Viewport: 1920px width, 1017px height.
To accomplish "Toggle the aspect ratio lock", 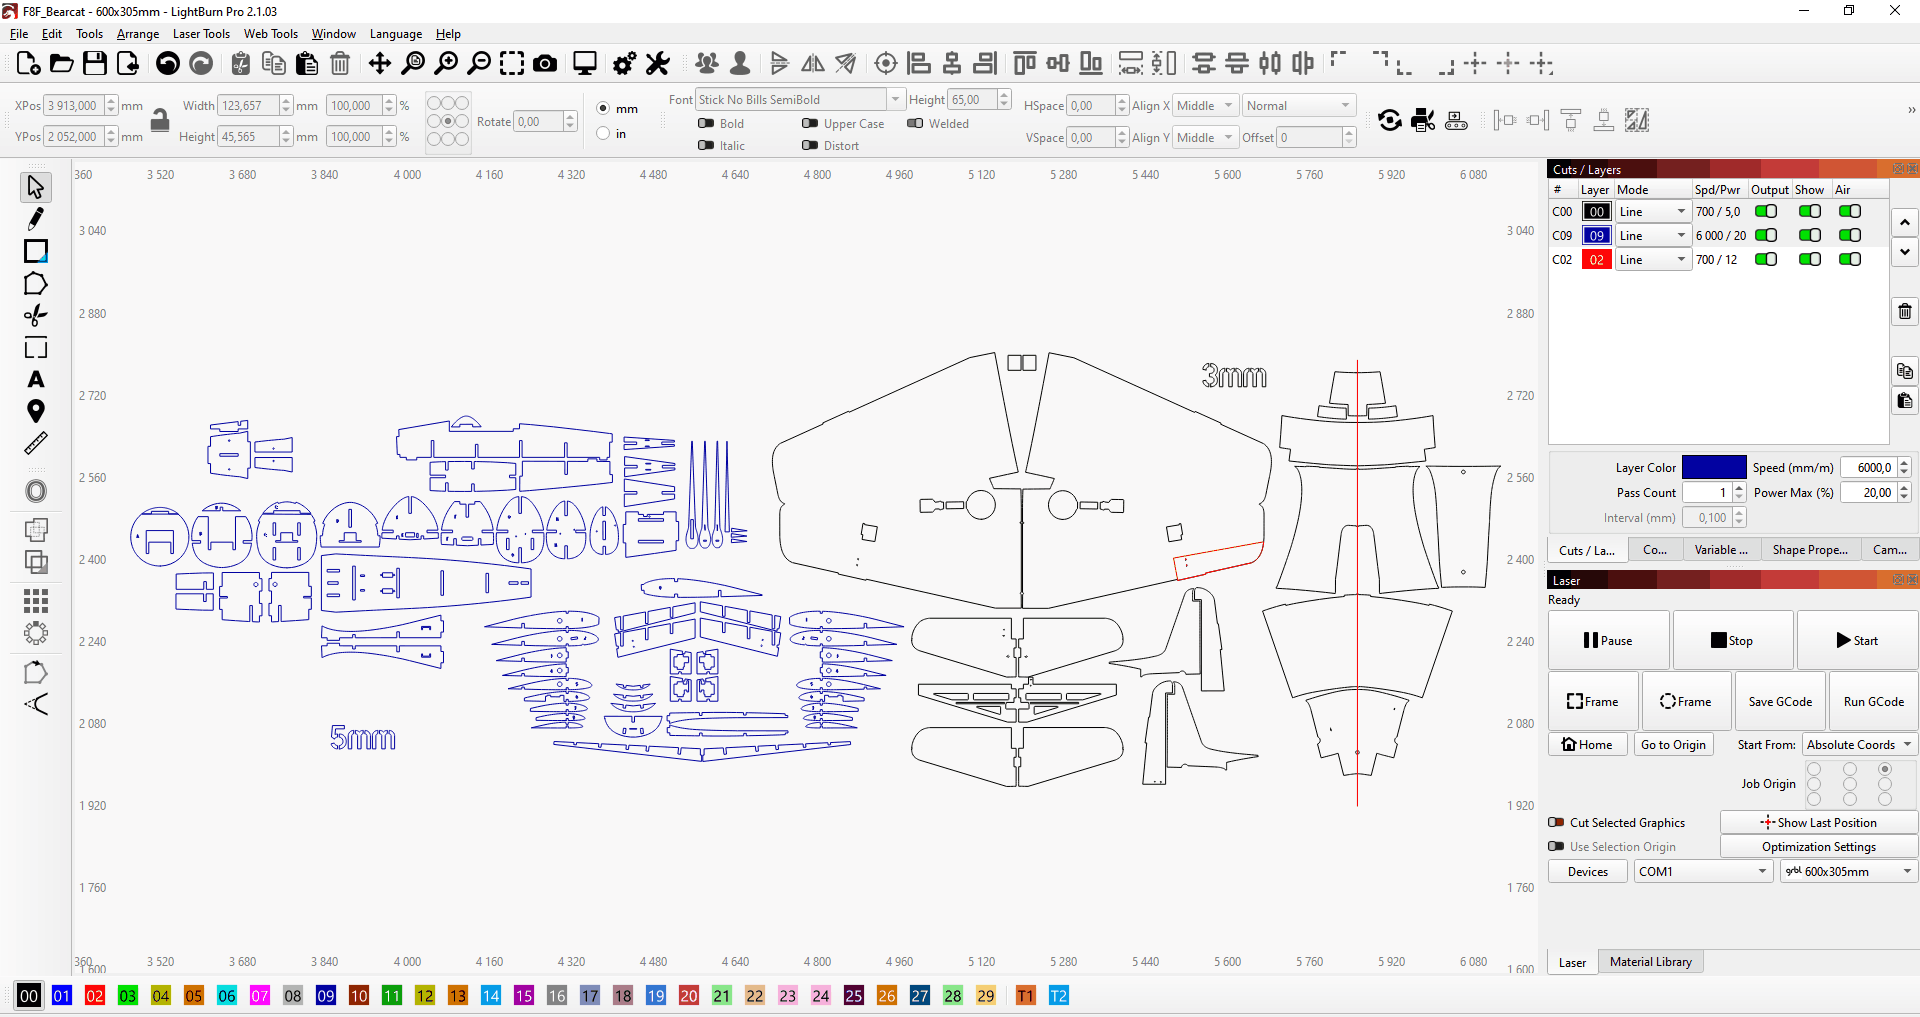I will [x=159, y=121].
